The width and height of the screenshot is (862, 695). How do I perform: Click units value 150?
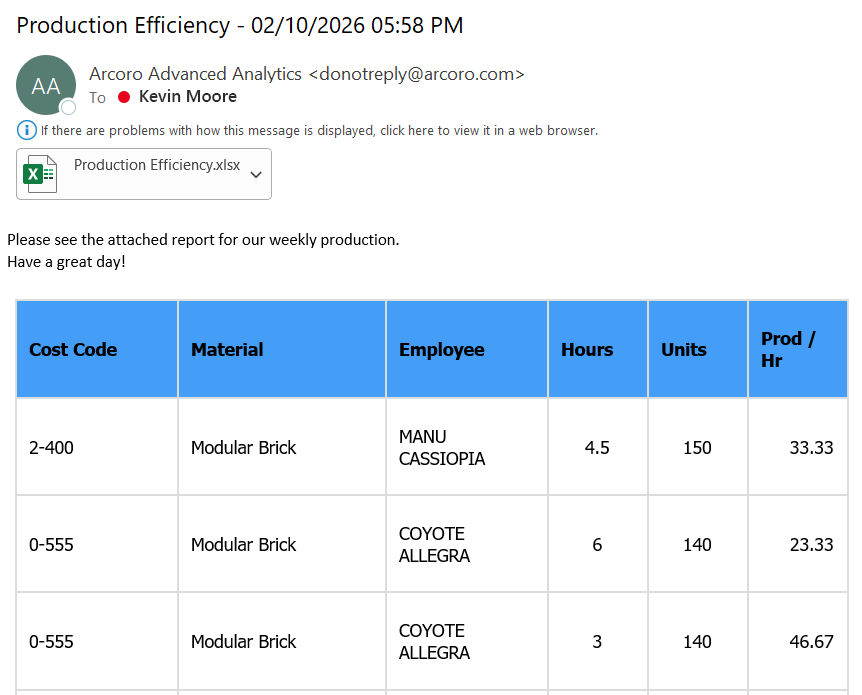[x=697, y=448]
